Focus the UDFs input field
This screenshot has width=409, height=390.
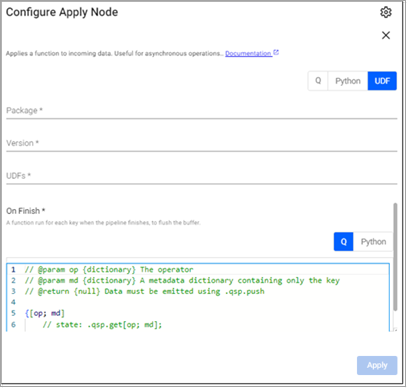tap(202, 176)
